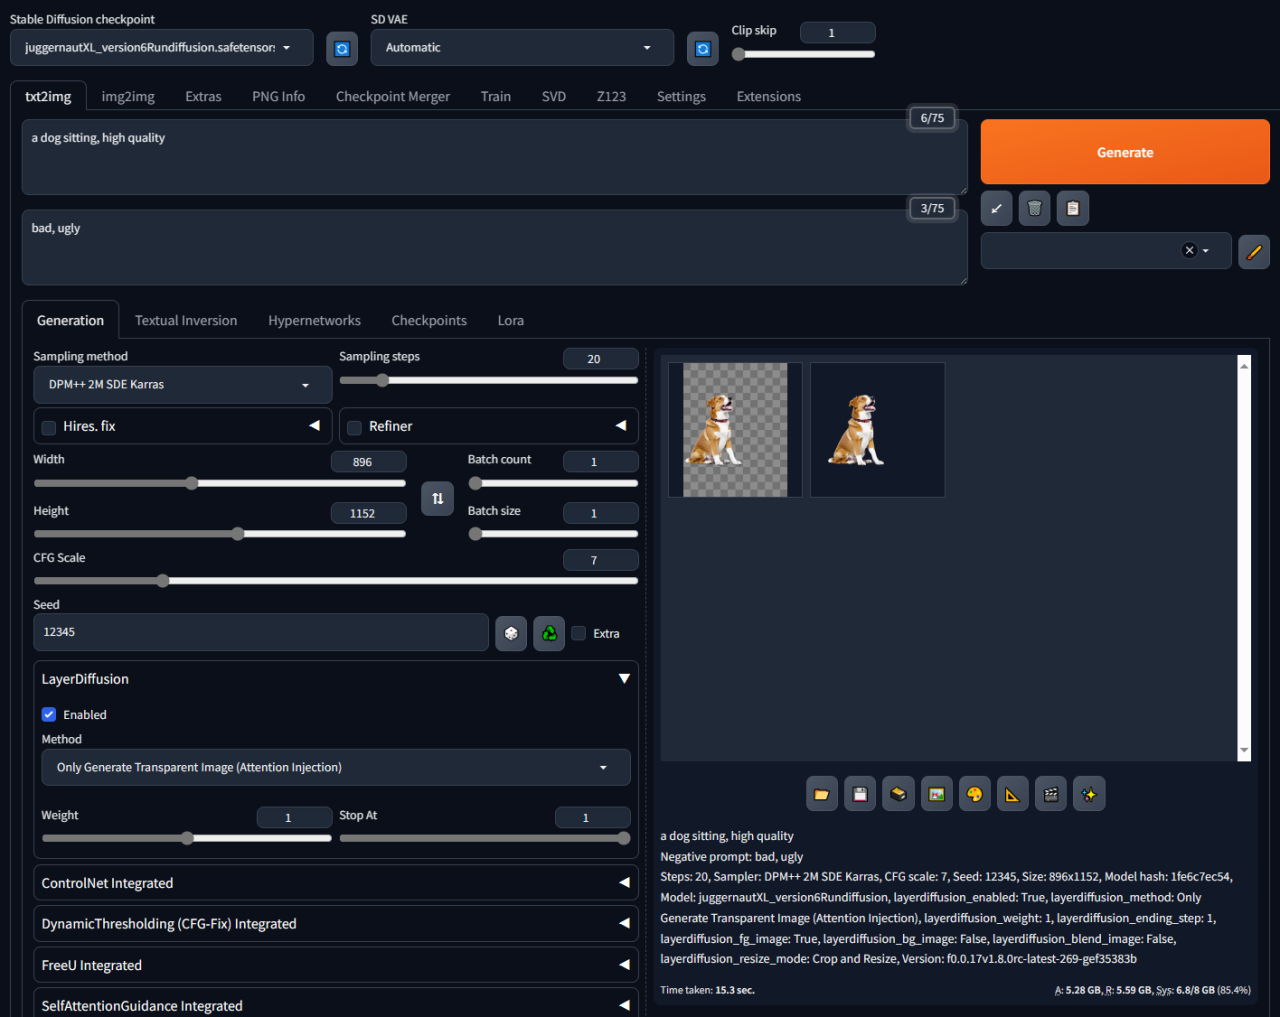Image resolution: width=1280 pixels, height=1017 pixels.
Task: Click the clipboard paste styles icon
Action: tap(1073, 208)
